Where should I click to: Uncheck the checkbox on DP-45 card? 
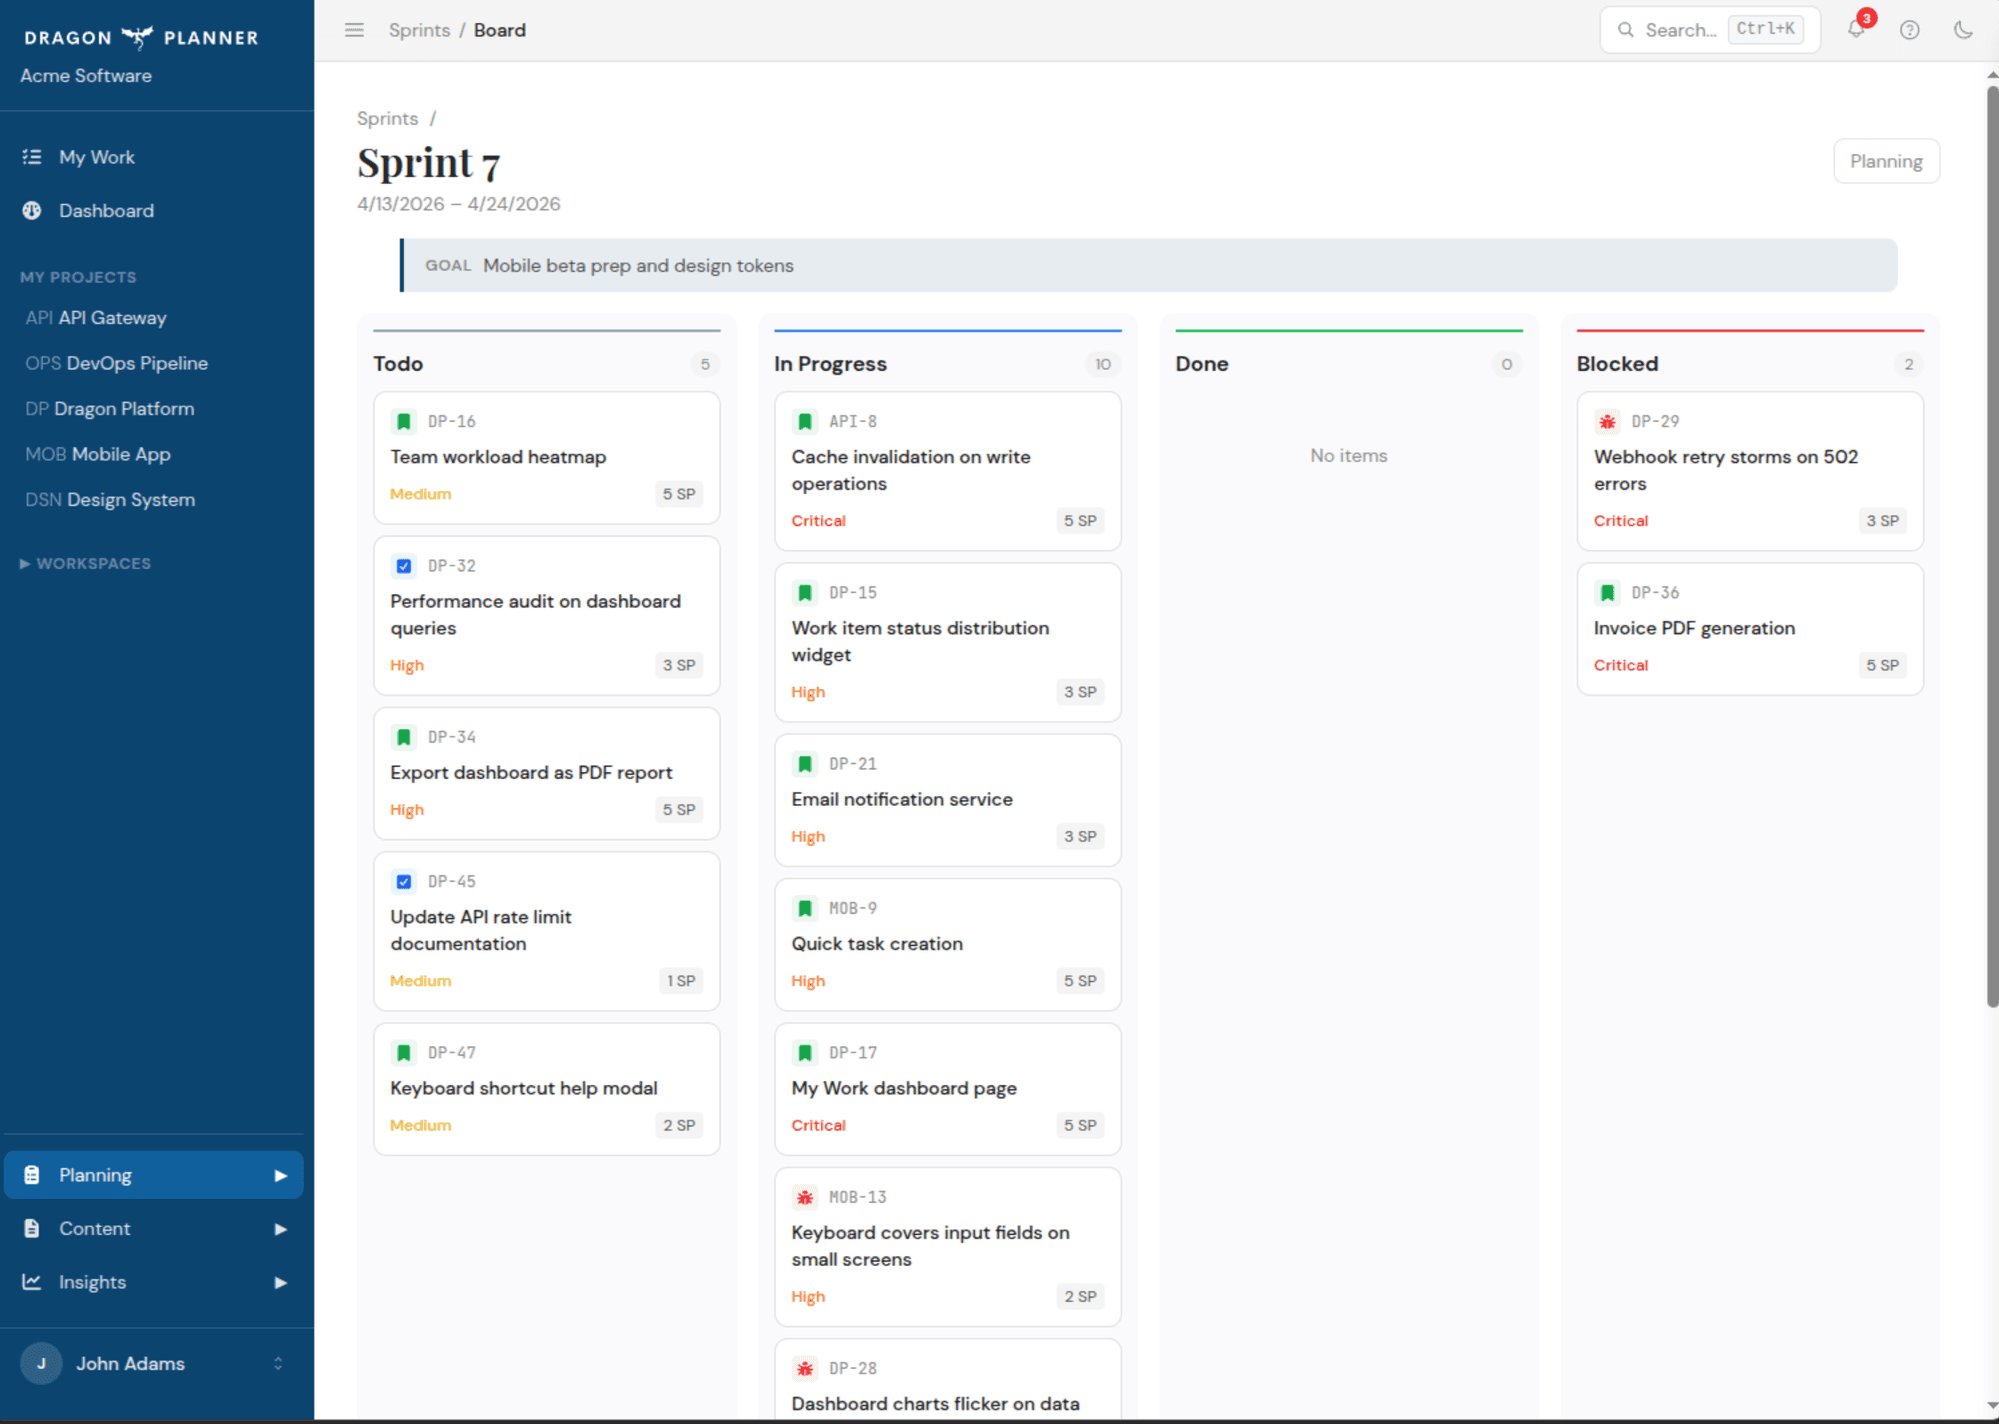[404, 881]
